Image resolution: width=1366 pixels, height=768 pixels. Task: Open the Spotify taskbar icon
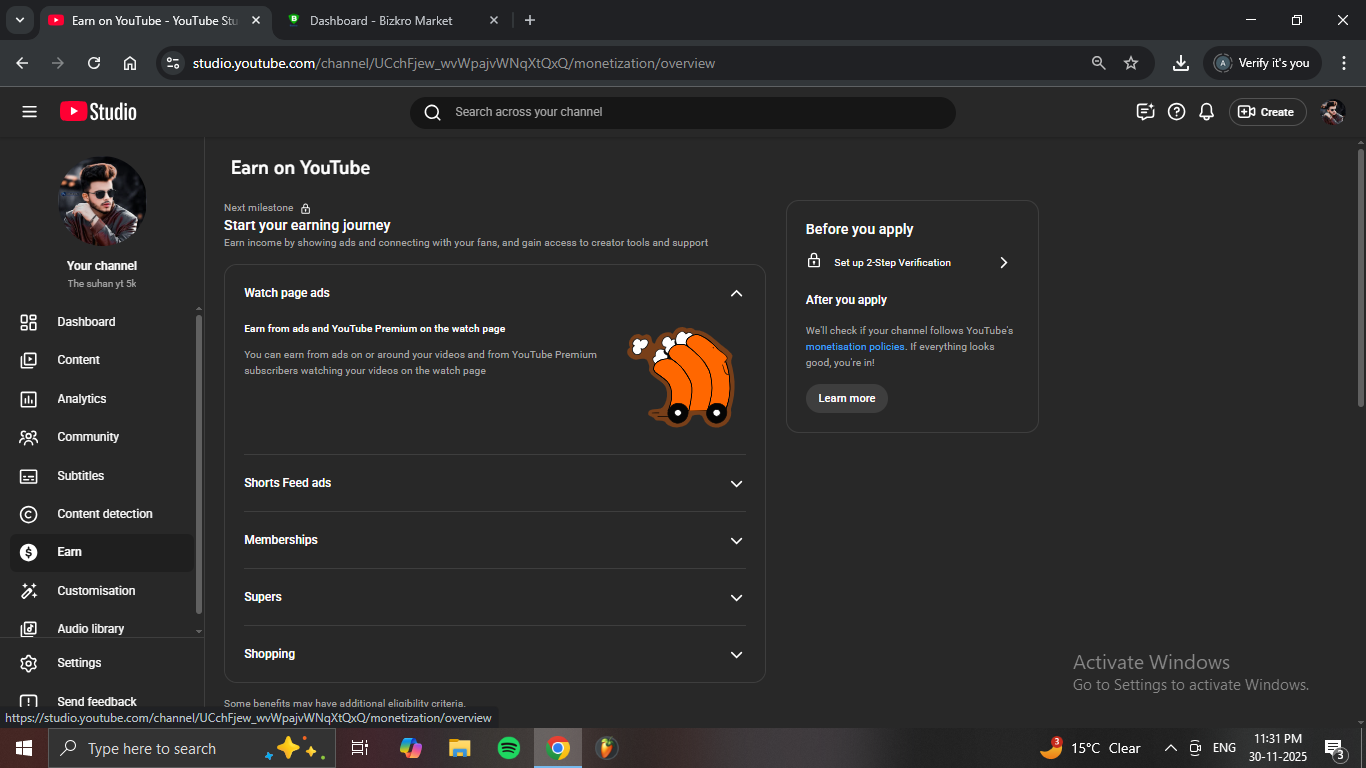pos(508,748)
